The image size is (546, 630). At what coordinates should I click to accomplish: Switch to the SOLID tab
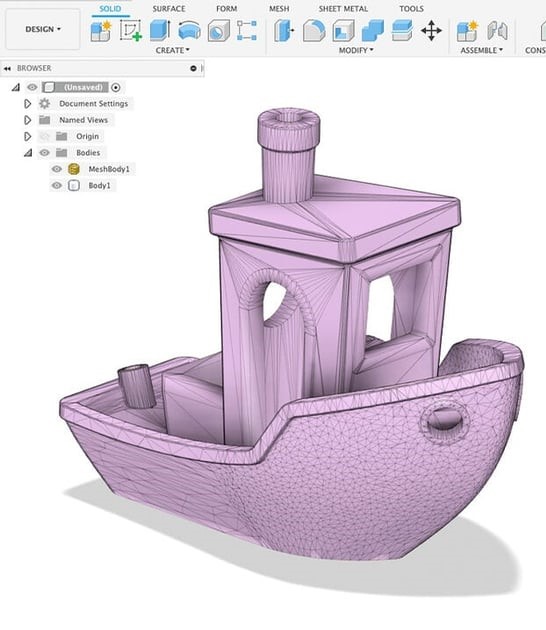[110, 9]
